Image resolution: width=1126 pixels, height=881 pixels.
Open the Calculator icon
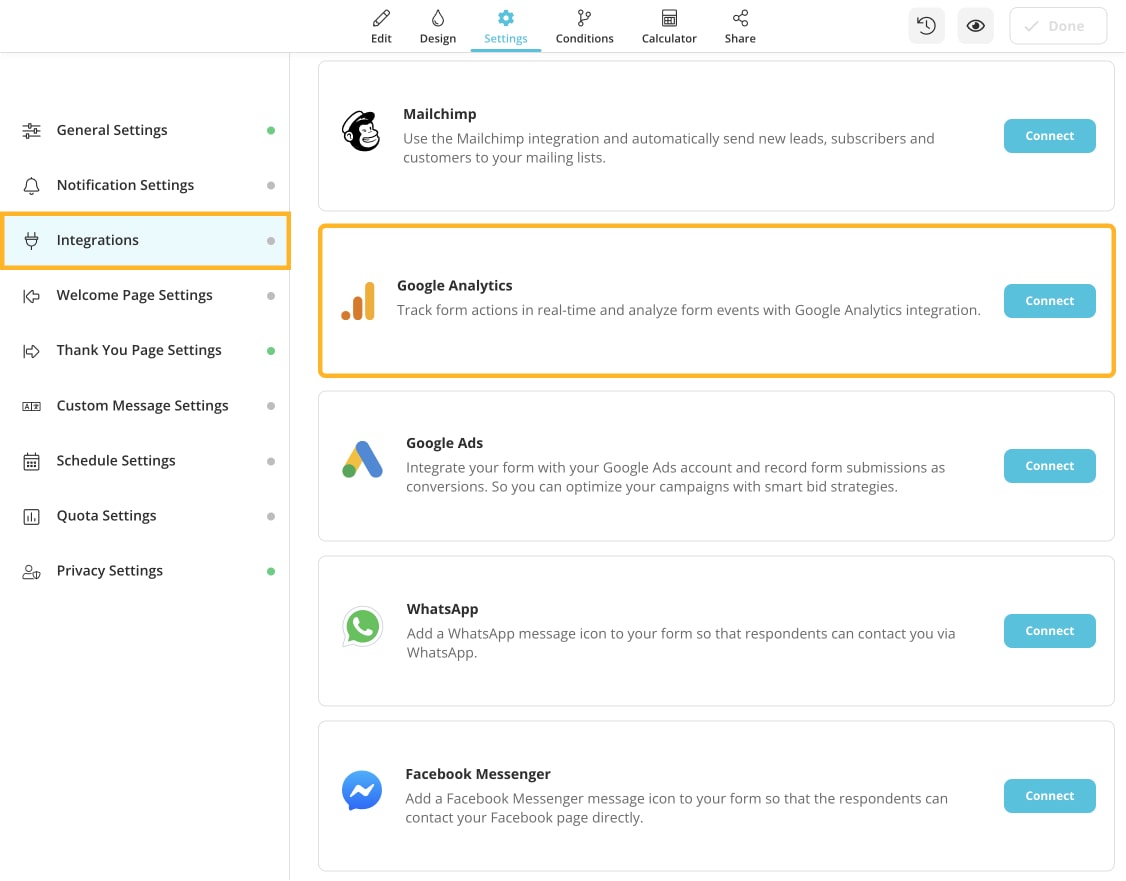pyautogui.click(x=668, y=18)
